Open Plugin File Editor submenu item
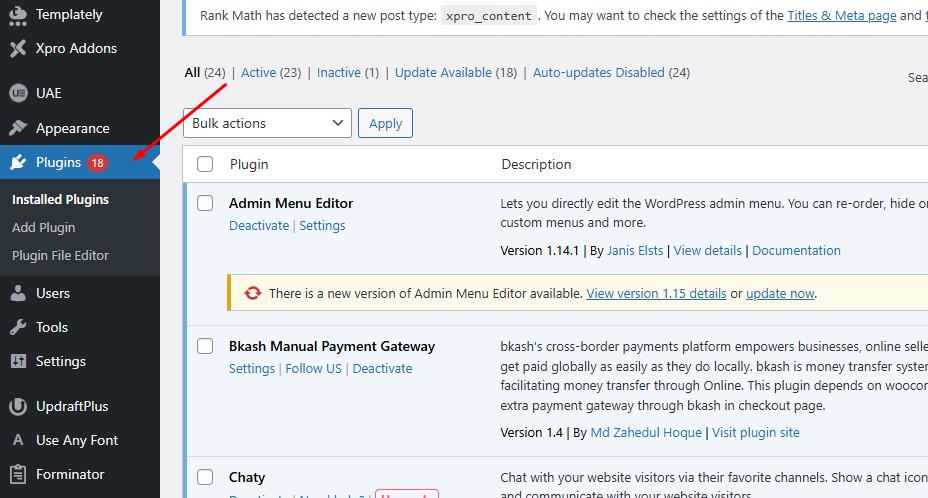928x498 pixels. tap(60, 255)
